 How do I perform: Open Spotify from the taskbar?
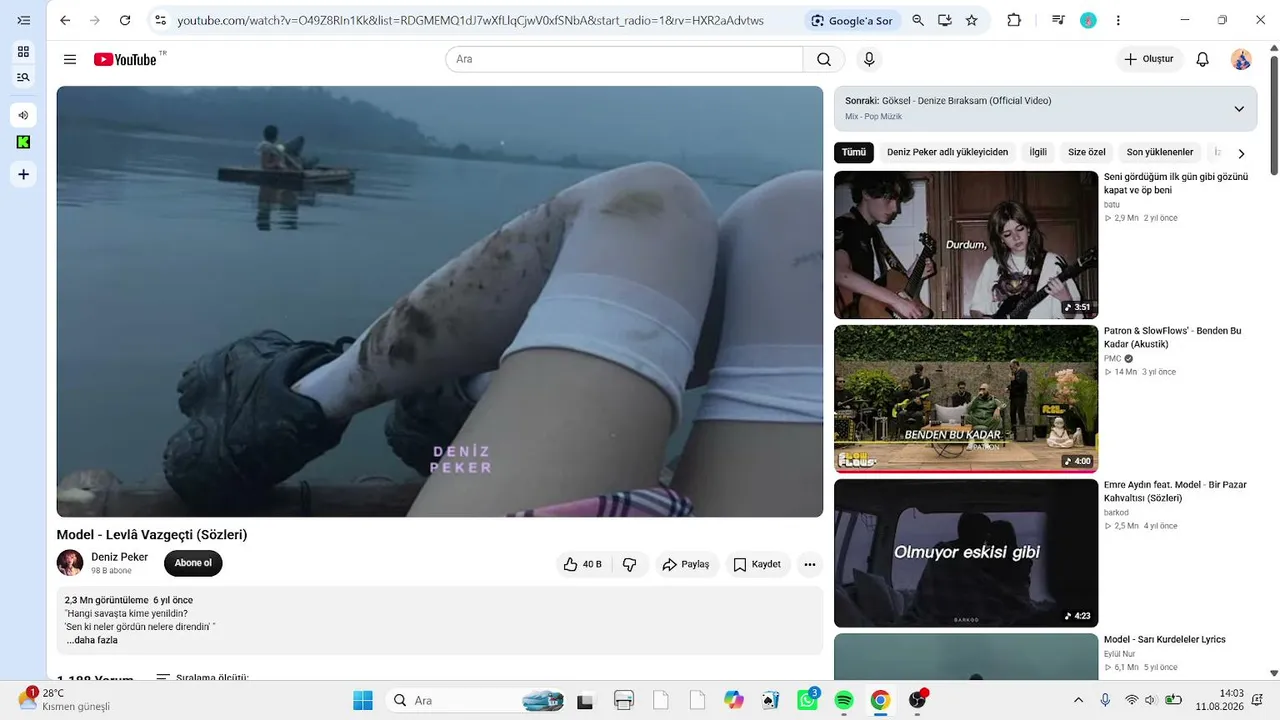pos(843,700)
